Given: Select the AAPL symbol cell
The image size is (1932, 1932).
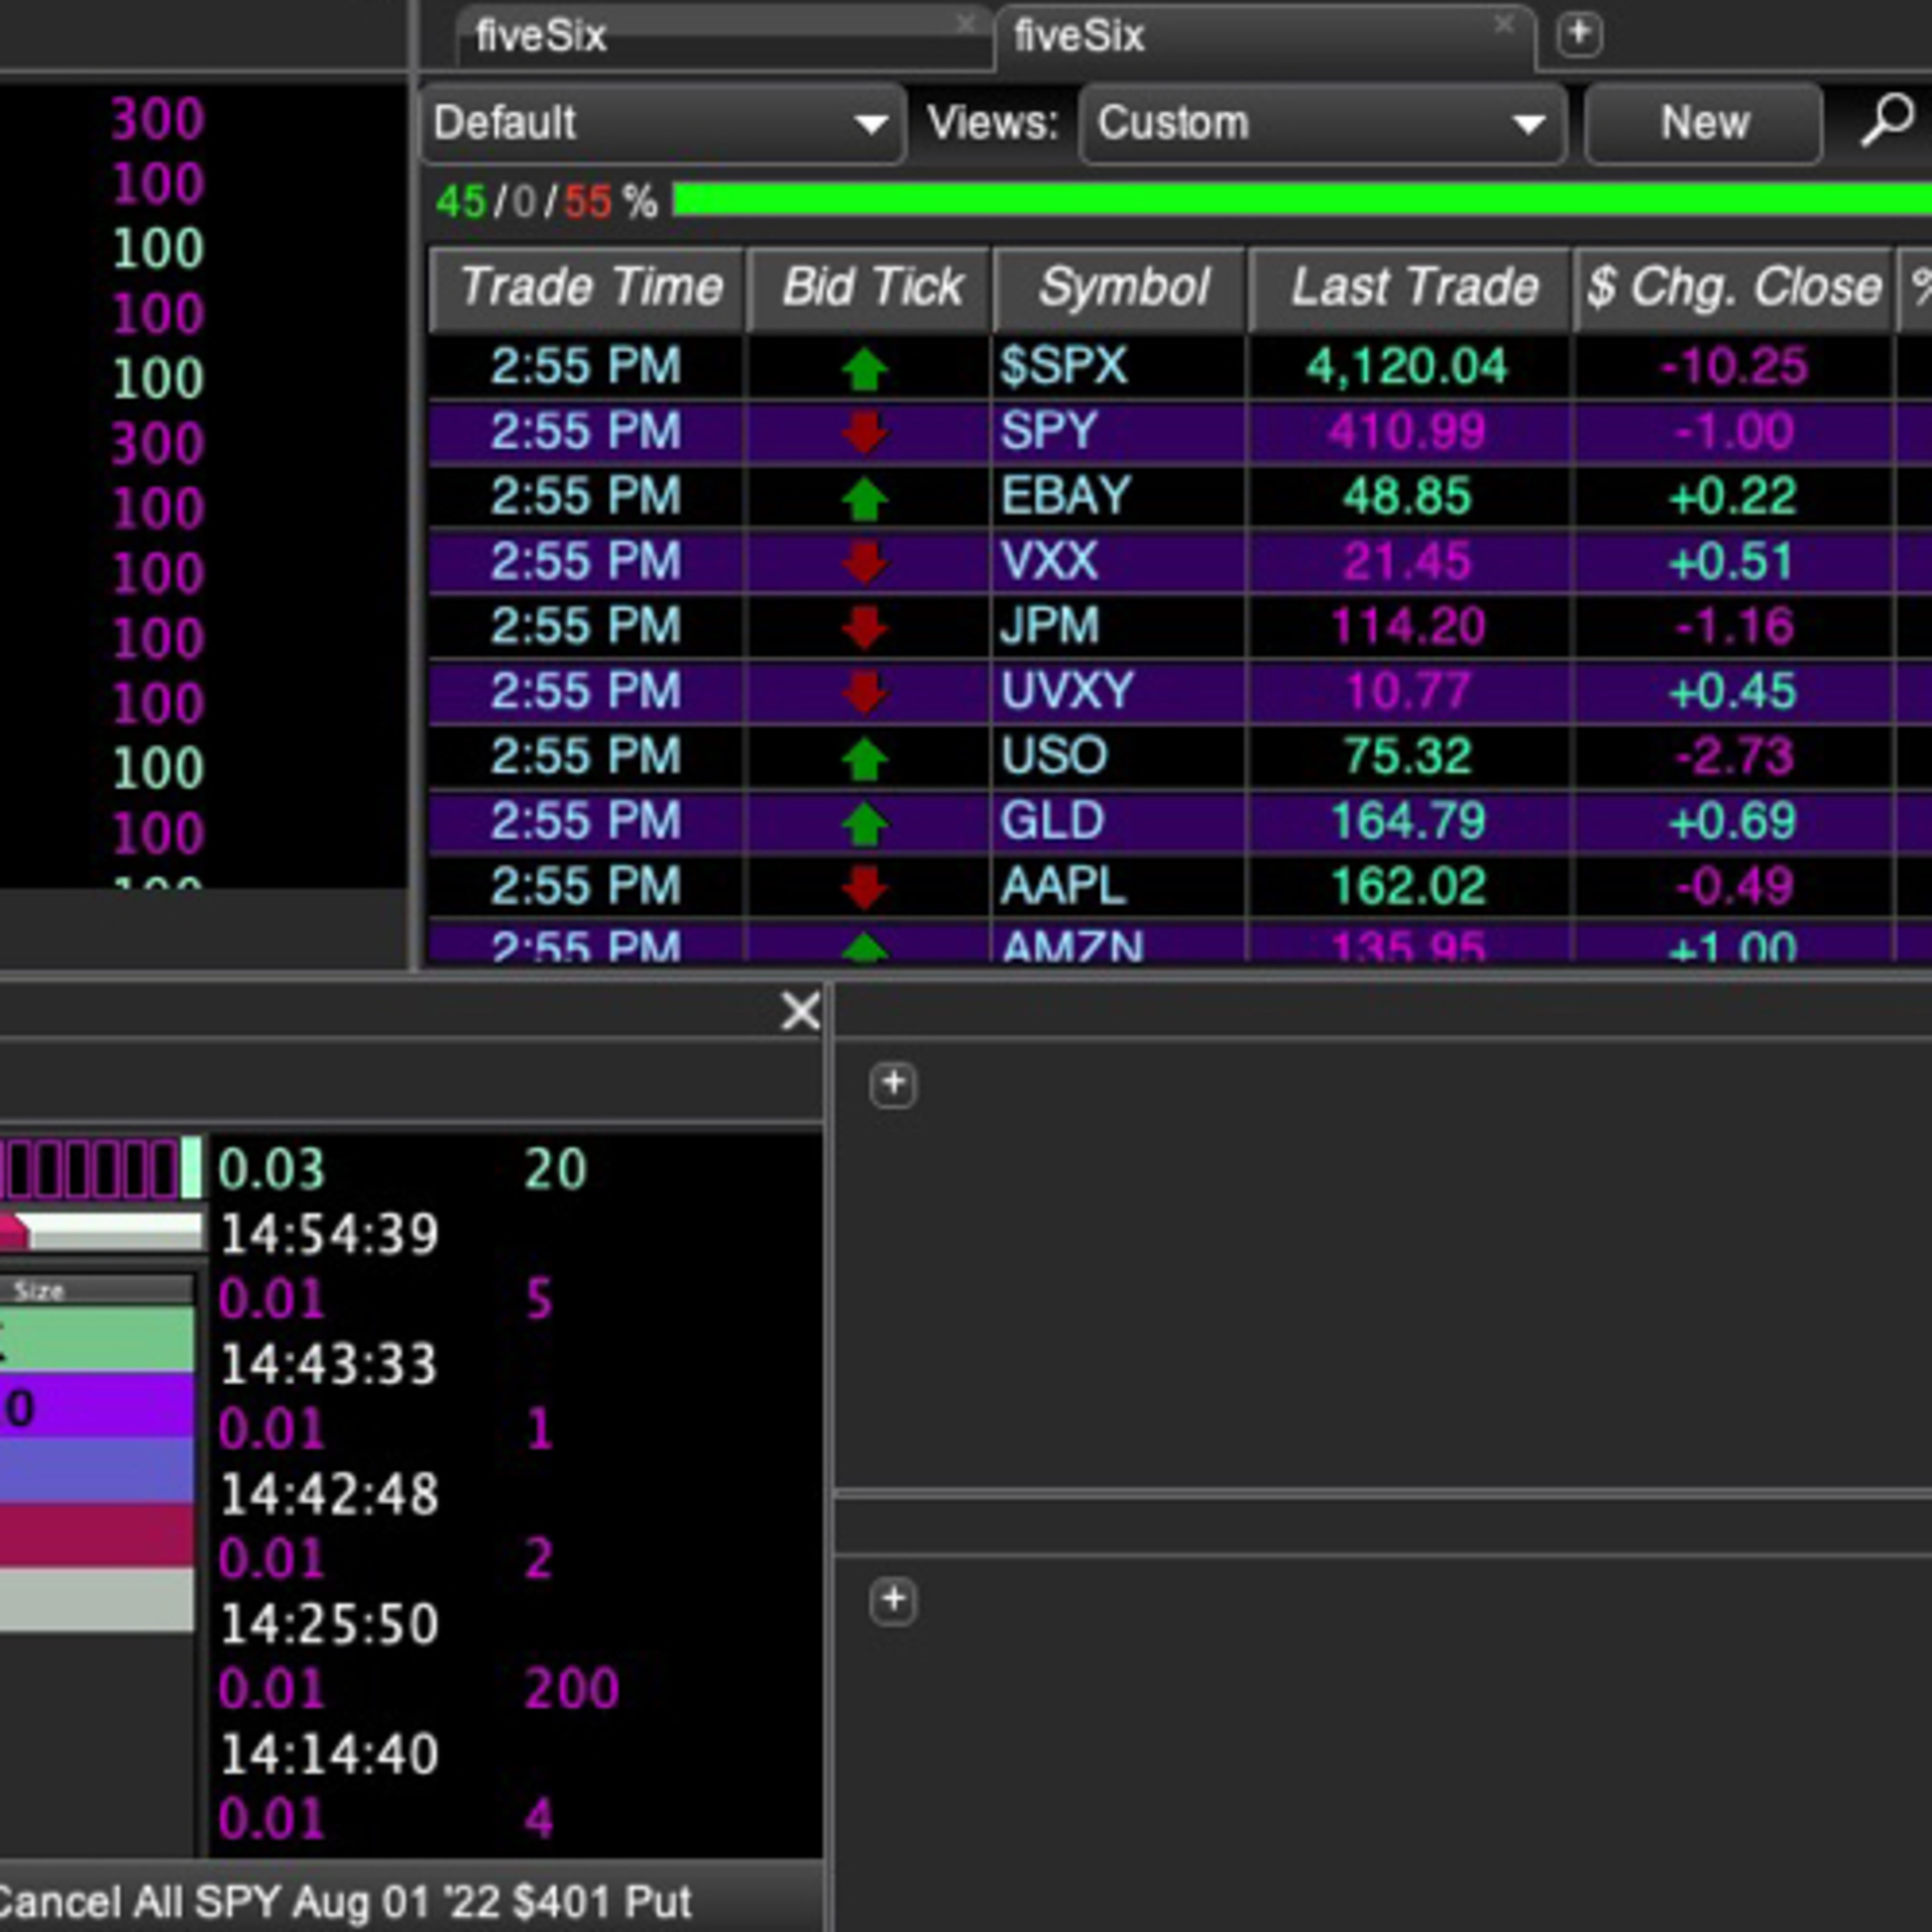Looking at the screenshot, I should point(1119,887).
